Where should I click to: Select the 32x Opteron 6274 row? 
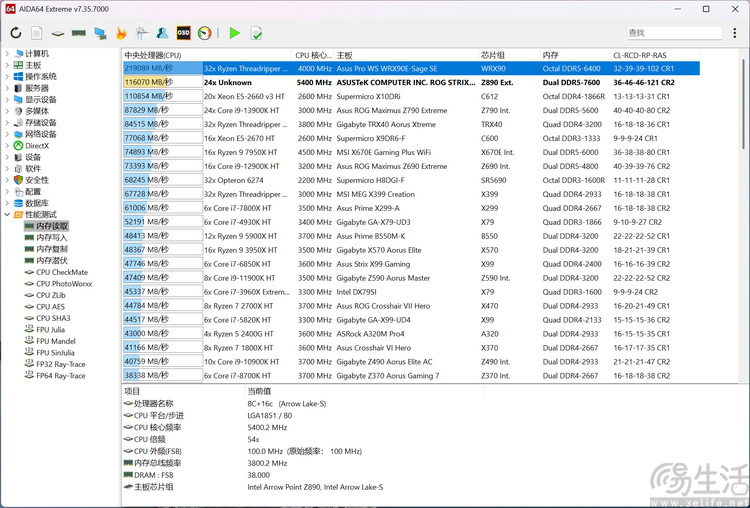tap(411, 180)
